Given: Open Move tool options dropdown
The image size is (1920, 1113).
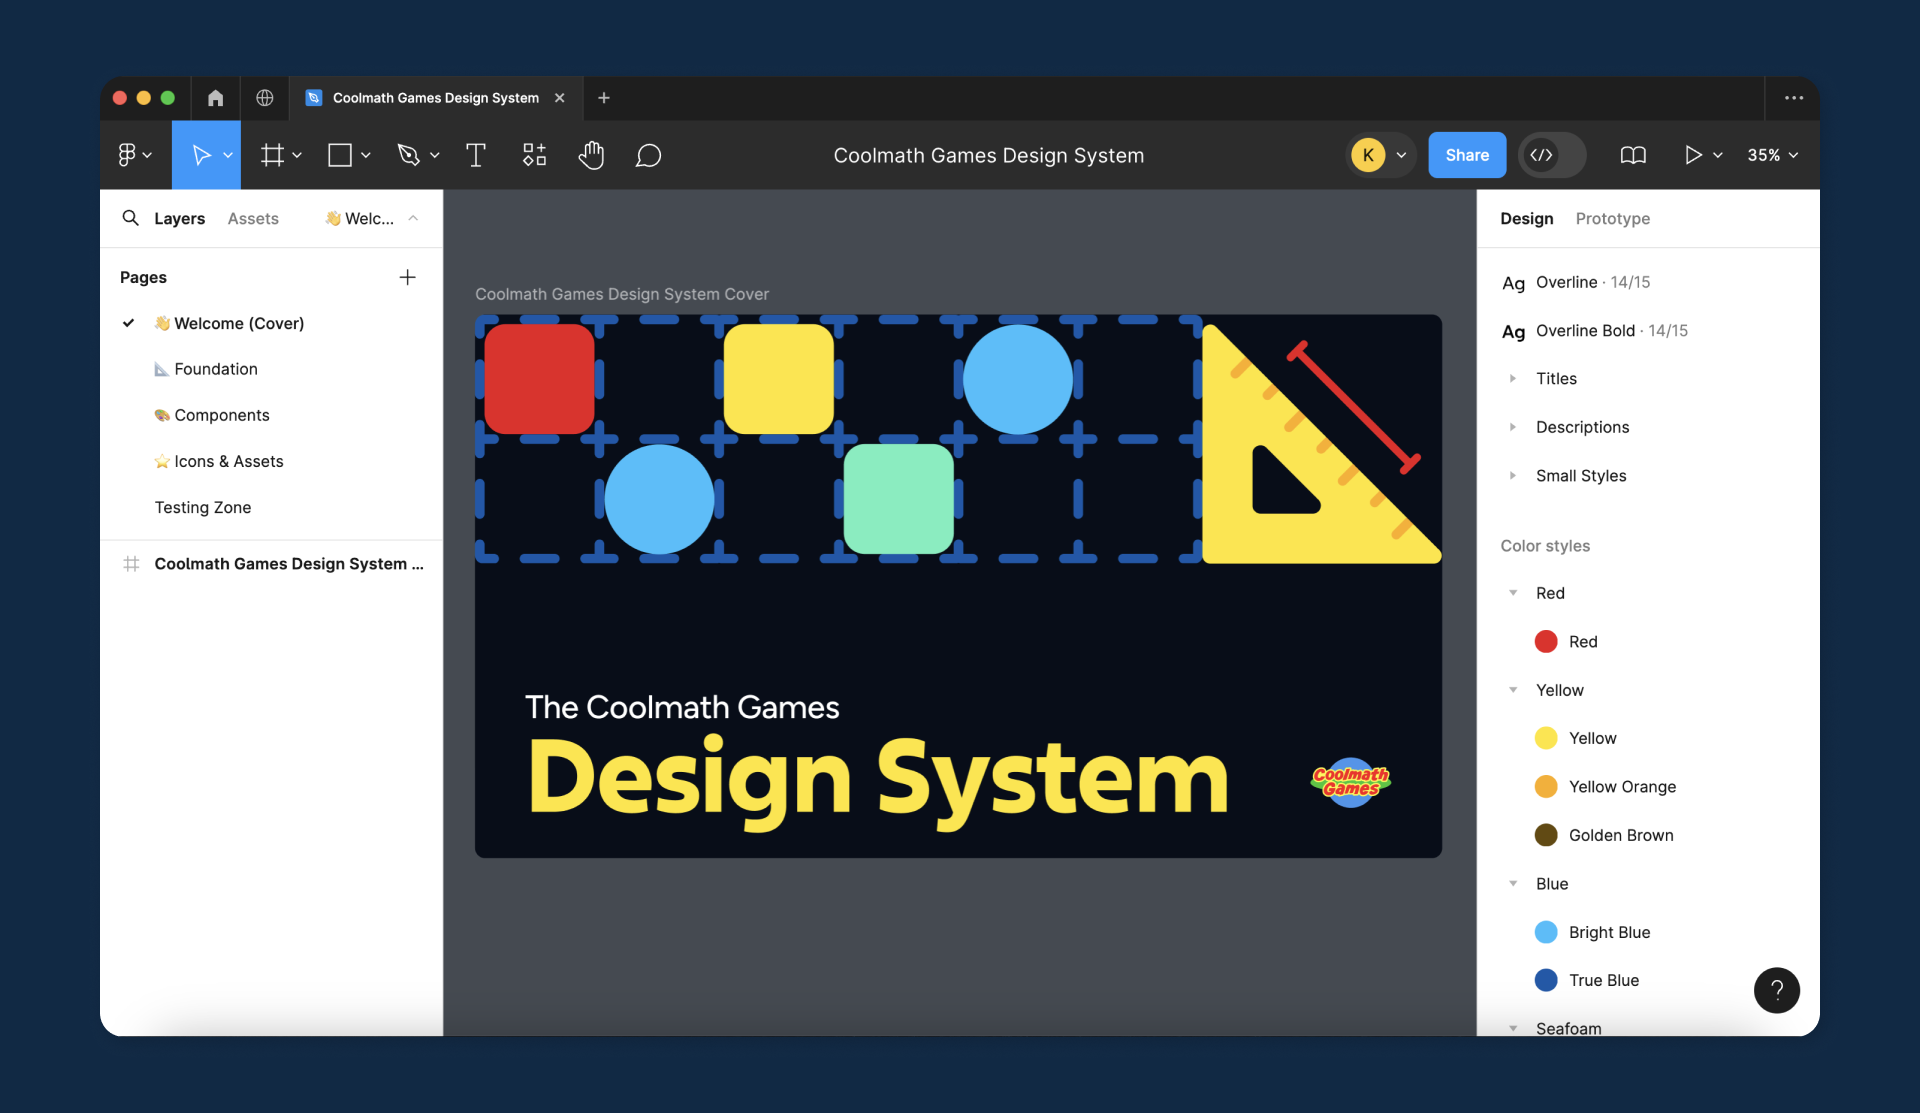Looking at the screenshot, I should coord(228,155).
